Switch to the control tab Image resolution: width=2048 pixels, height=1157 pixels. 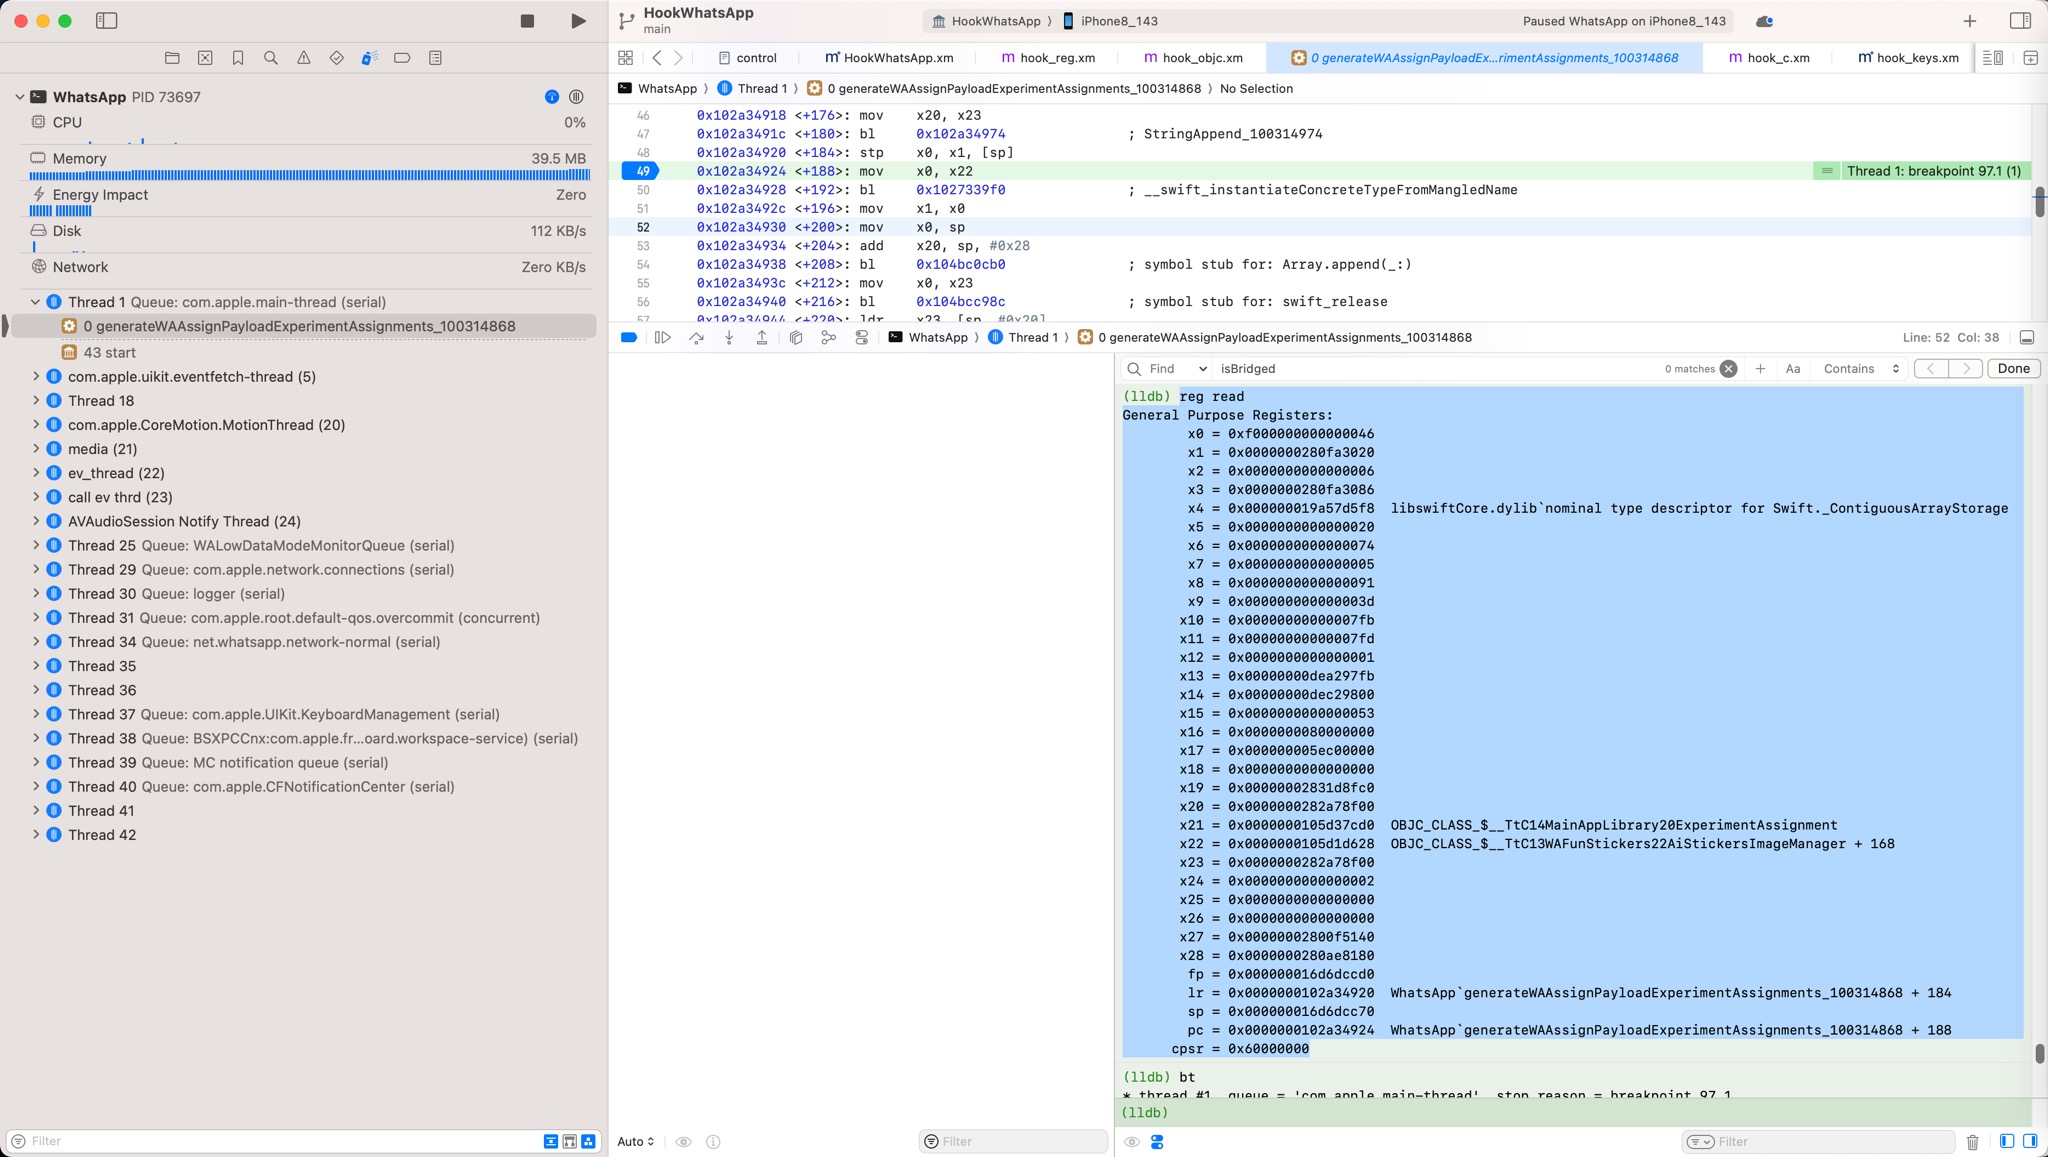click(x=746, y=58)
